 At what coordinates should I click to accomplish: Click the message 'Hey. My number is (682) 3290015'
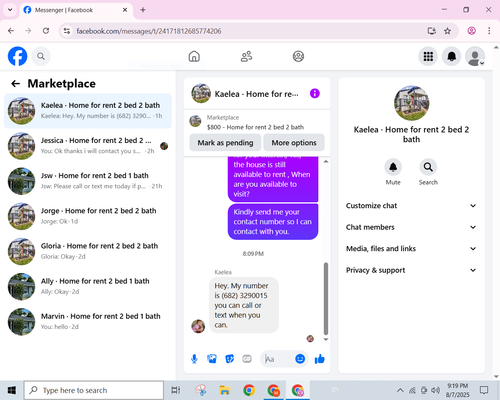point(244,305)
